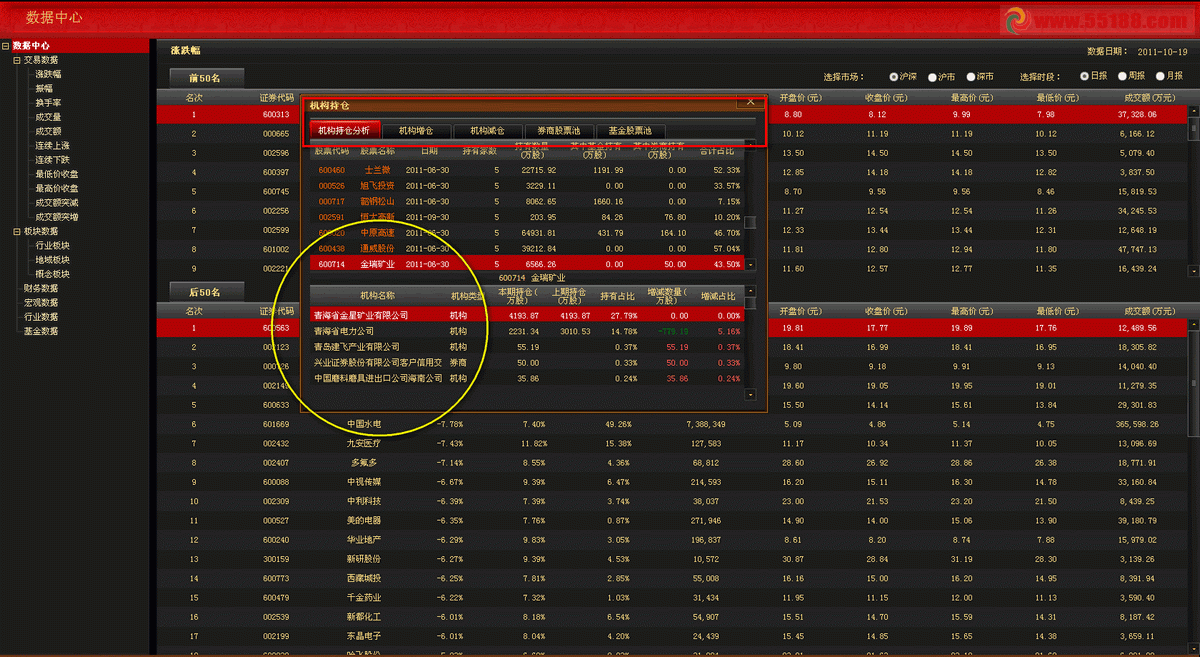
Task: Click scroll-up arrow of dialog institution list
Action: [751, 291]
